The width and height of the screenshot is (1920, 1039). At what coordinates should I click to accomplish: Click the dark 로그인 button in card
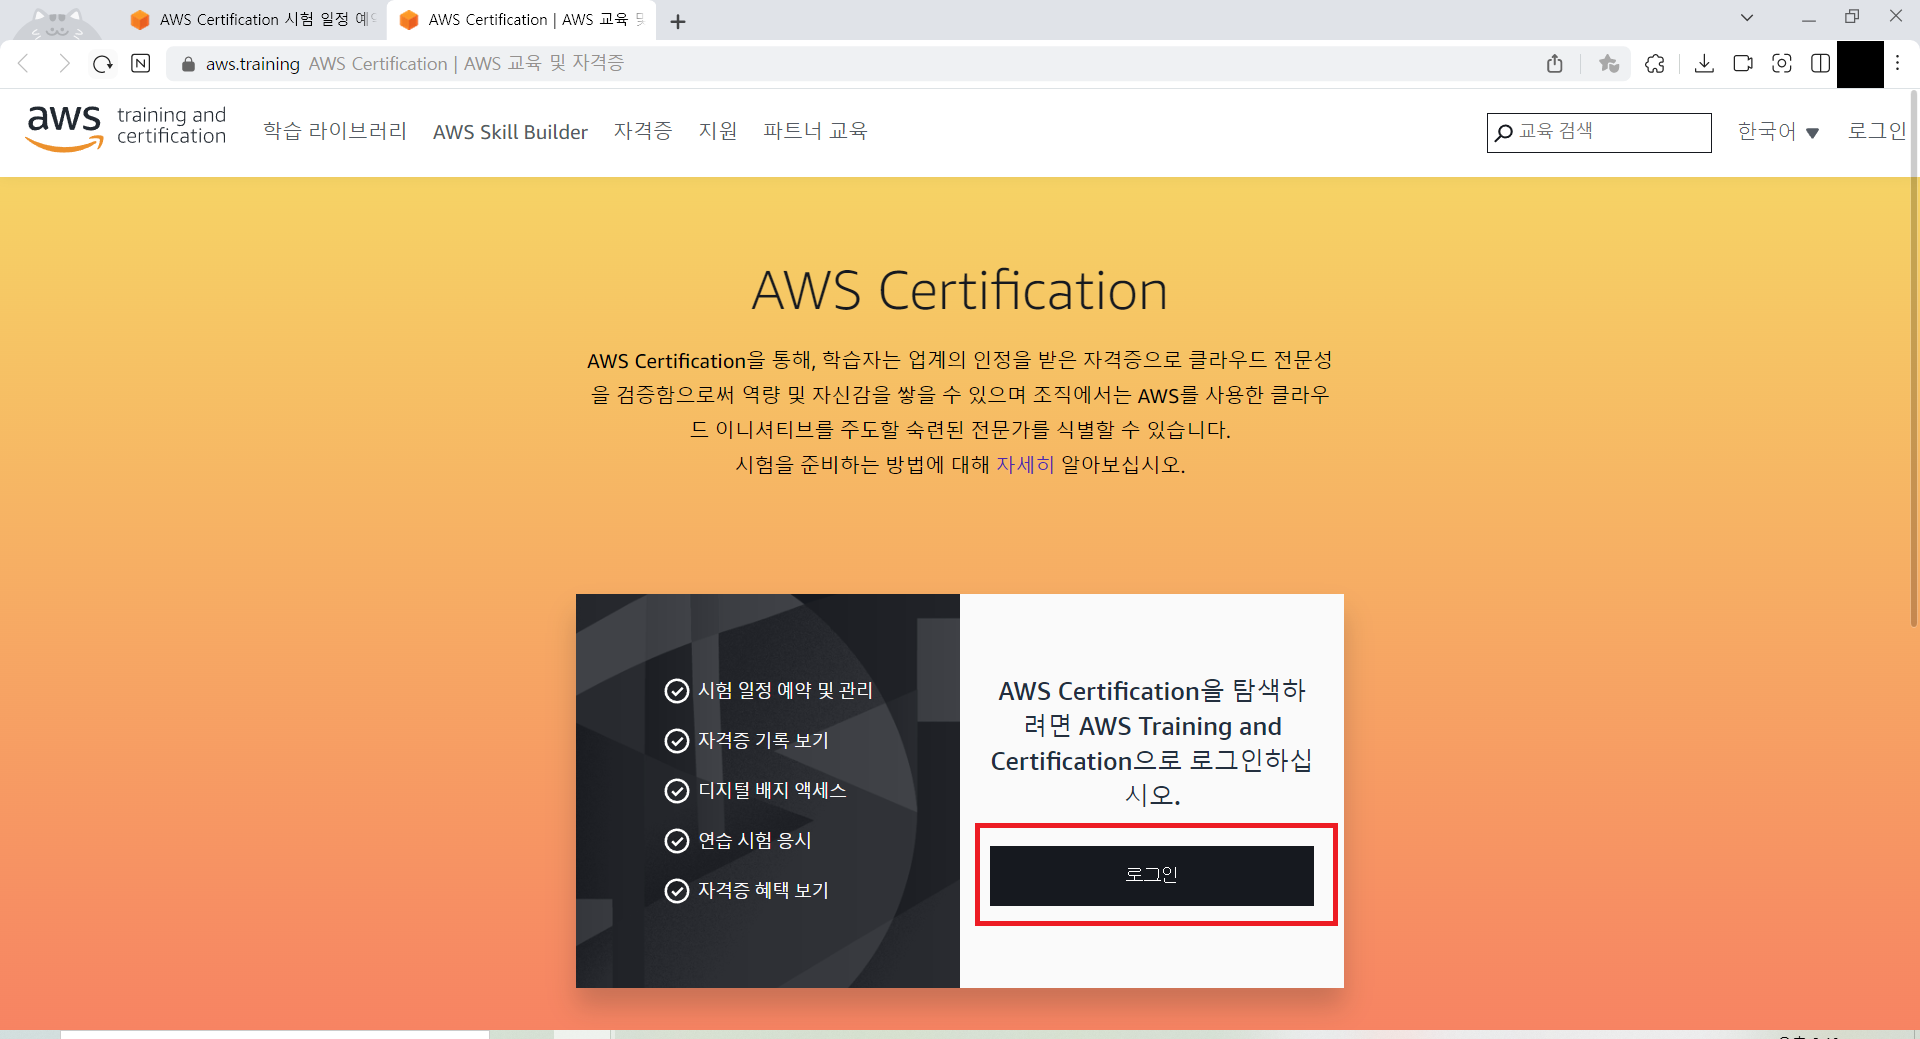(1152, 876)
